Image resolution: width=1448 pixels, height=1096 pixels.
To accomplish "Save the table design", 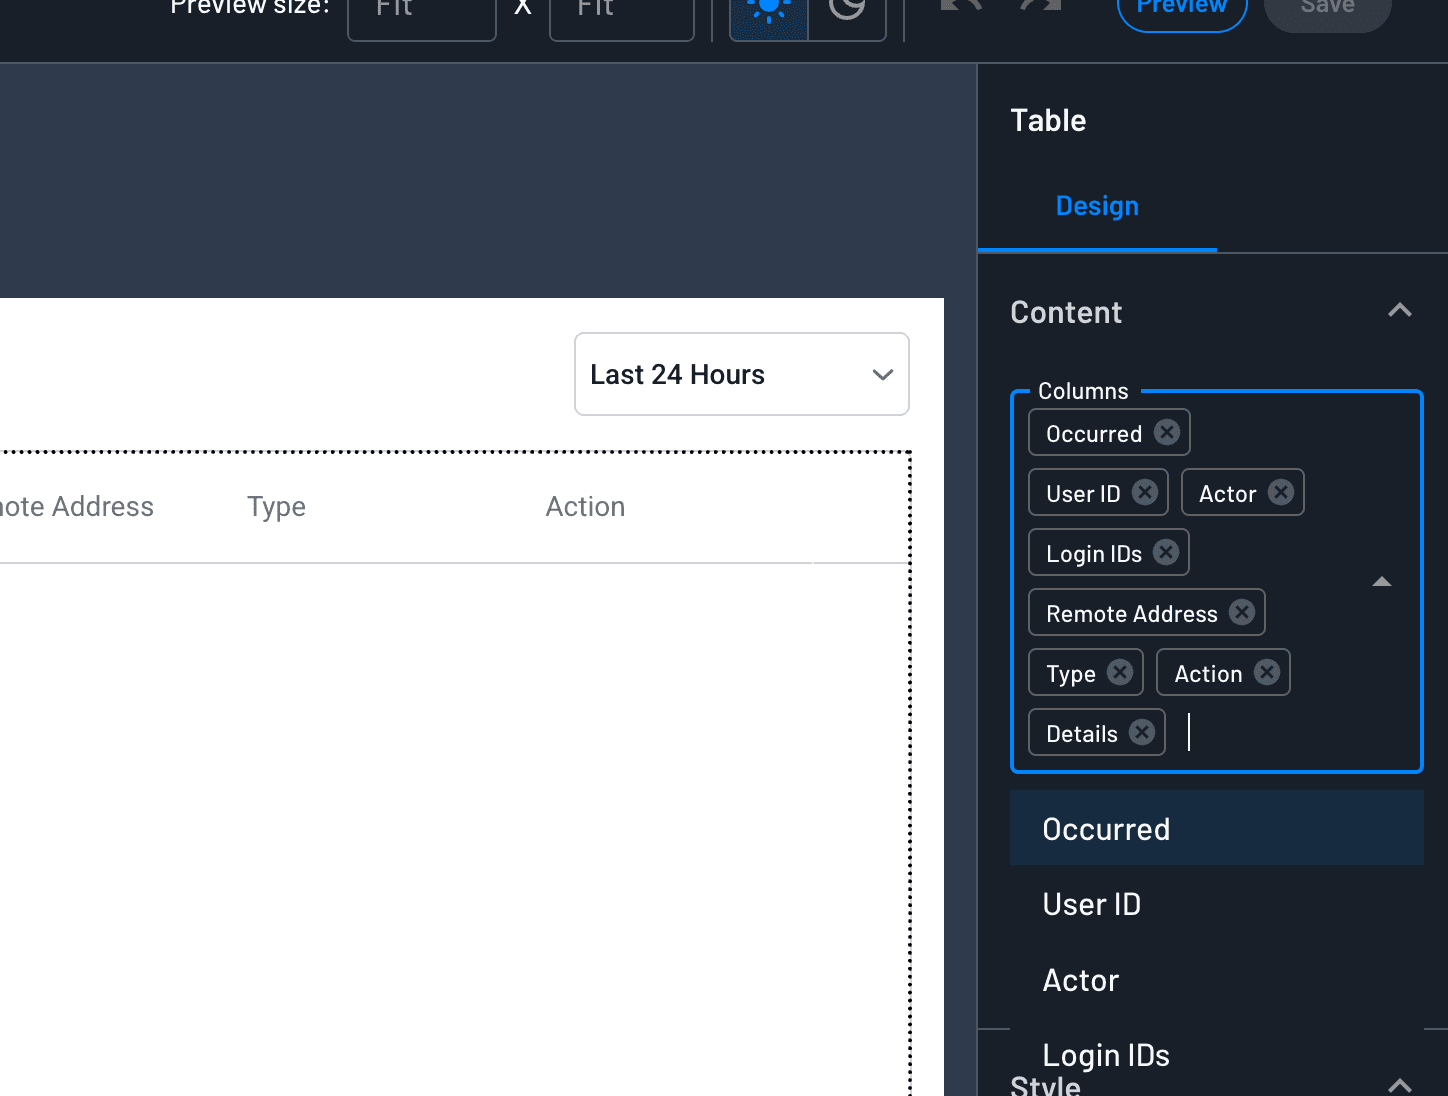I will (1326, 6).
